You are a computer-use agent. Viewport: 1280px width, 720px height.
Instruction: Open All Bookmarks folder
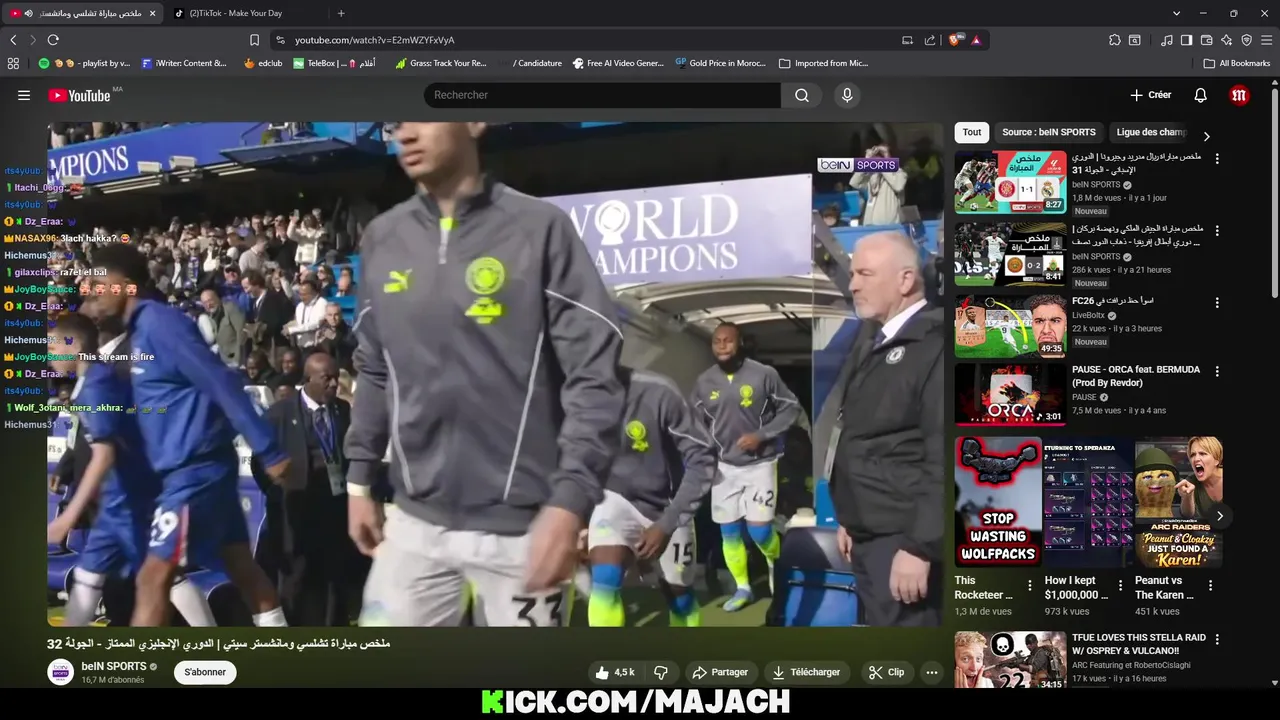pos(1237,63)
